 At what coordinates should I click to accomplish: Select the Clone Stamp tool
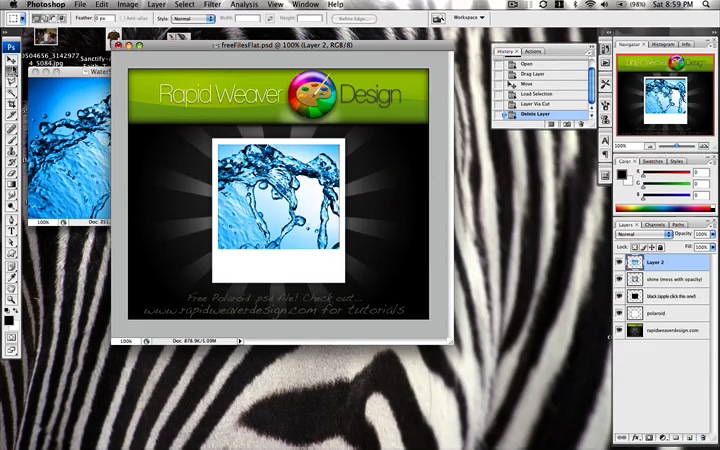11,151
